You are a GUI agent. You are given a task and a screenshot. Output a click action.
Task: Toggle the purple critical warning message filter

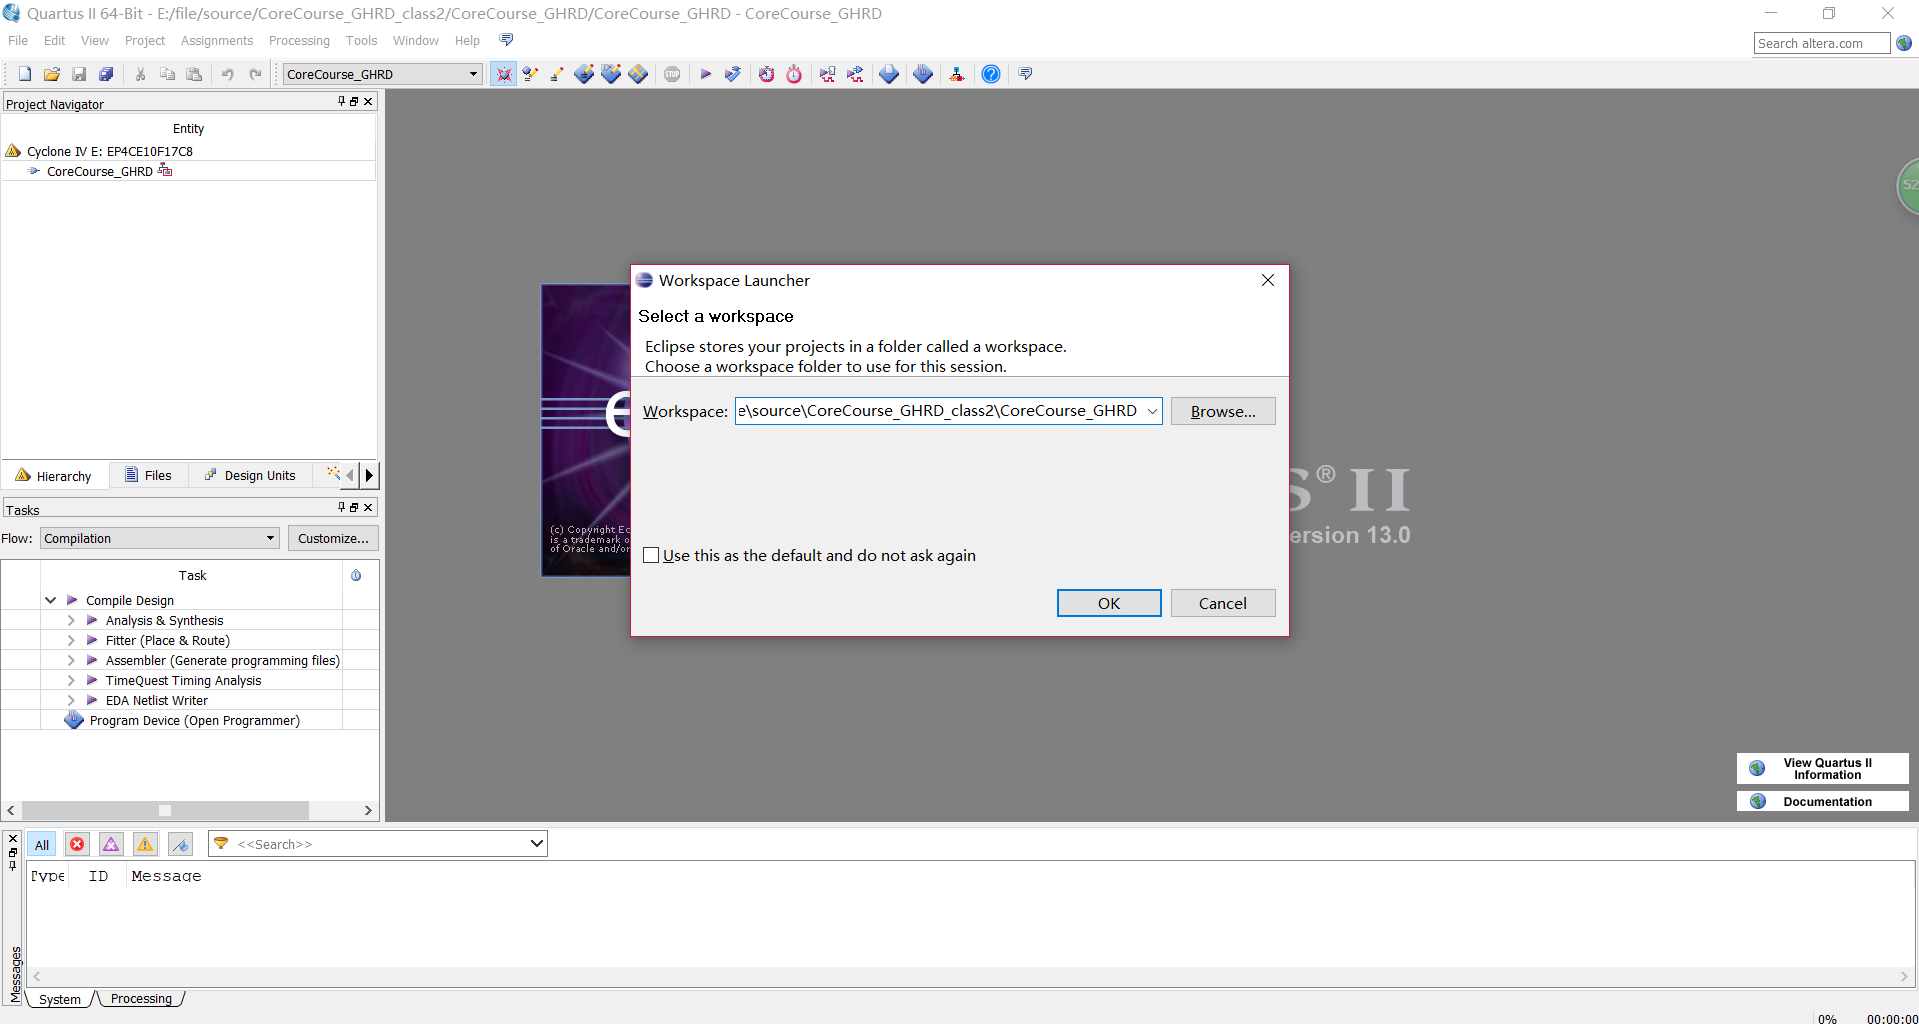click(111, 844)
